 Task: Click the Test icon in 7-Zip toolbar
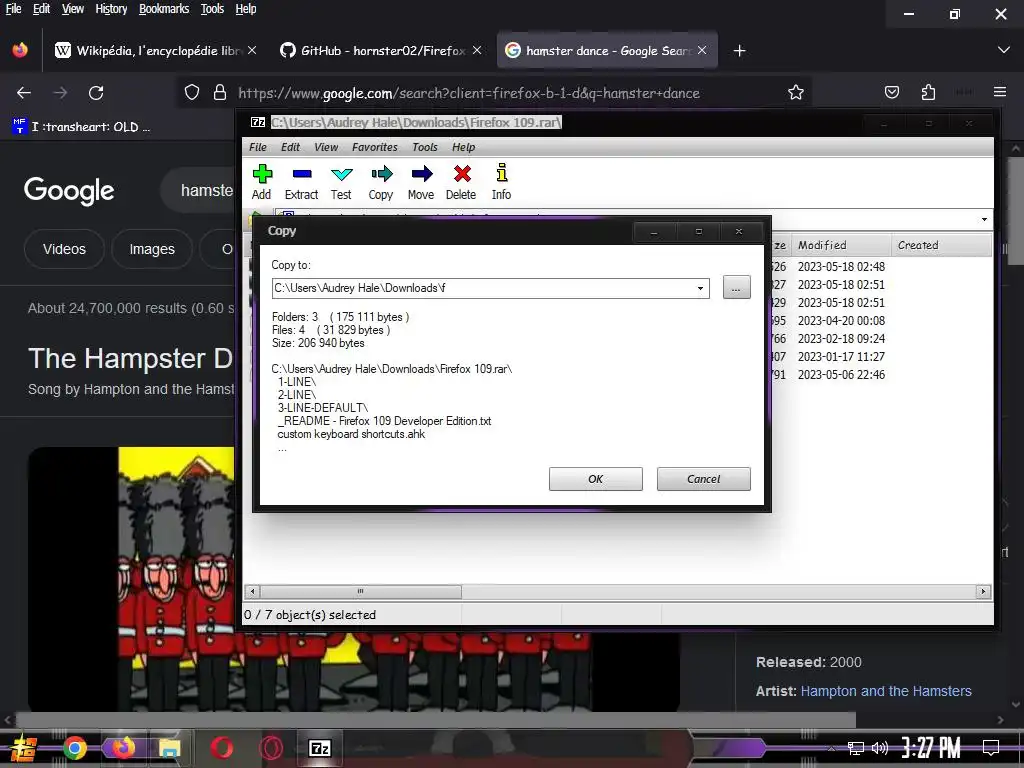(x=342, y=174)
